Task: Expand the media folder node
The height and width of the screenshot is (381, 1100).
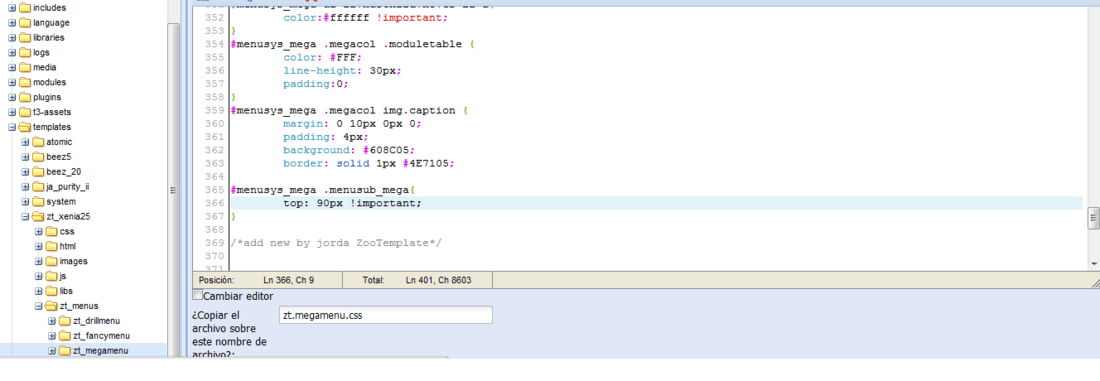Action: [x=12, y=67]
